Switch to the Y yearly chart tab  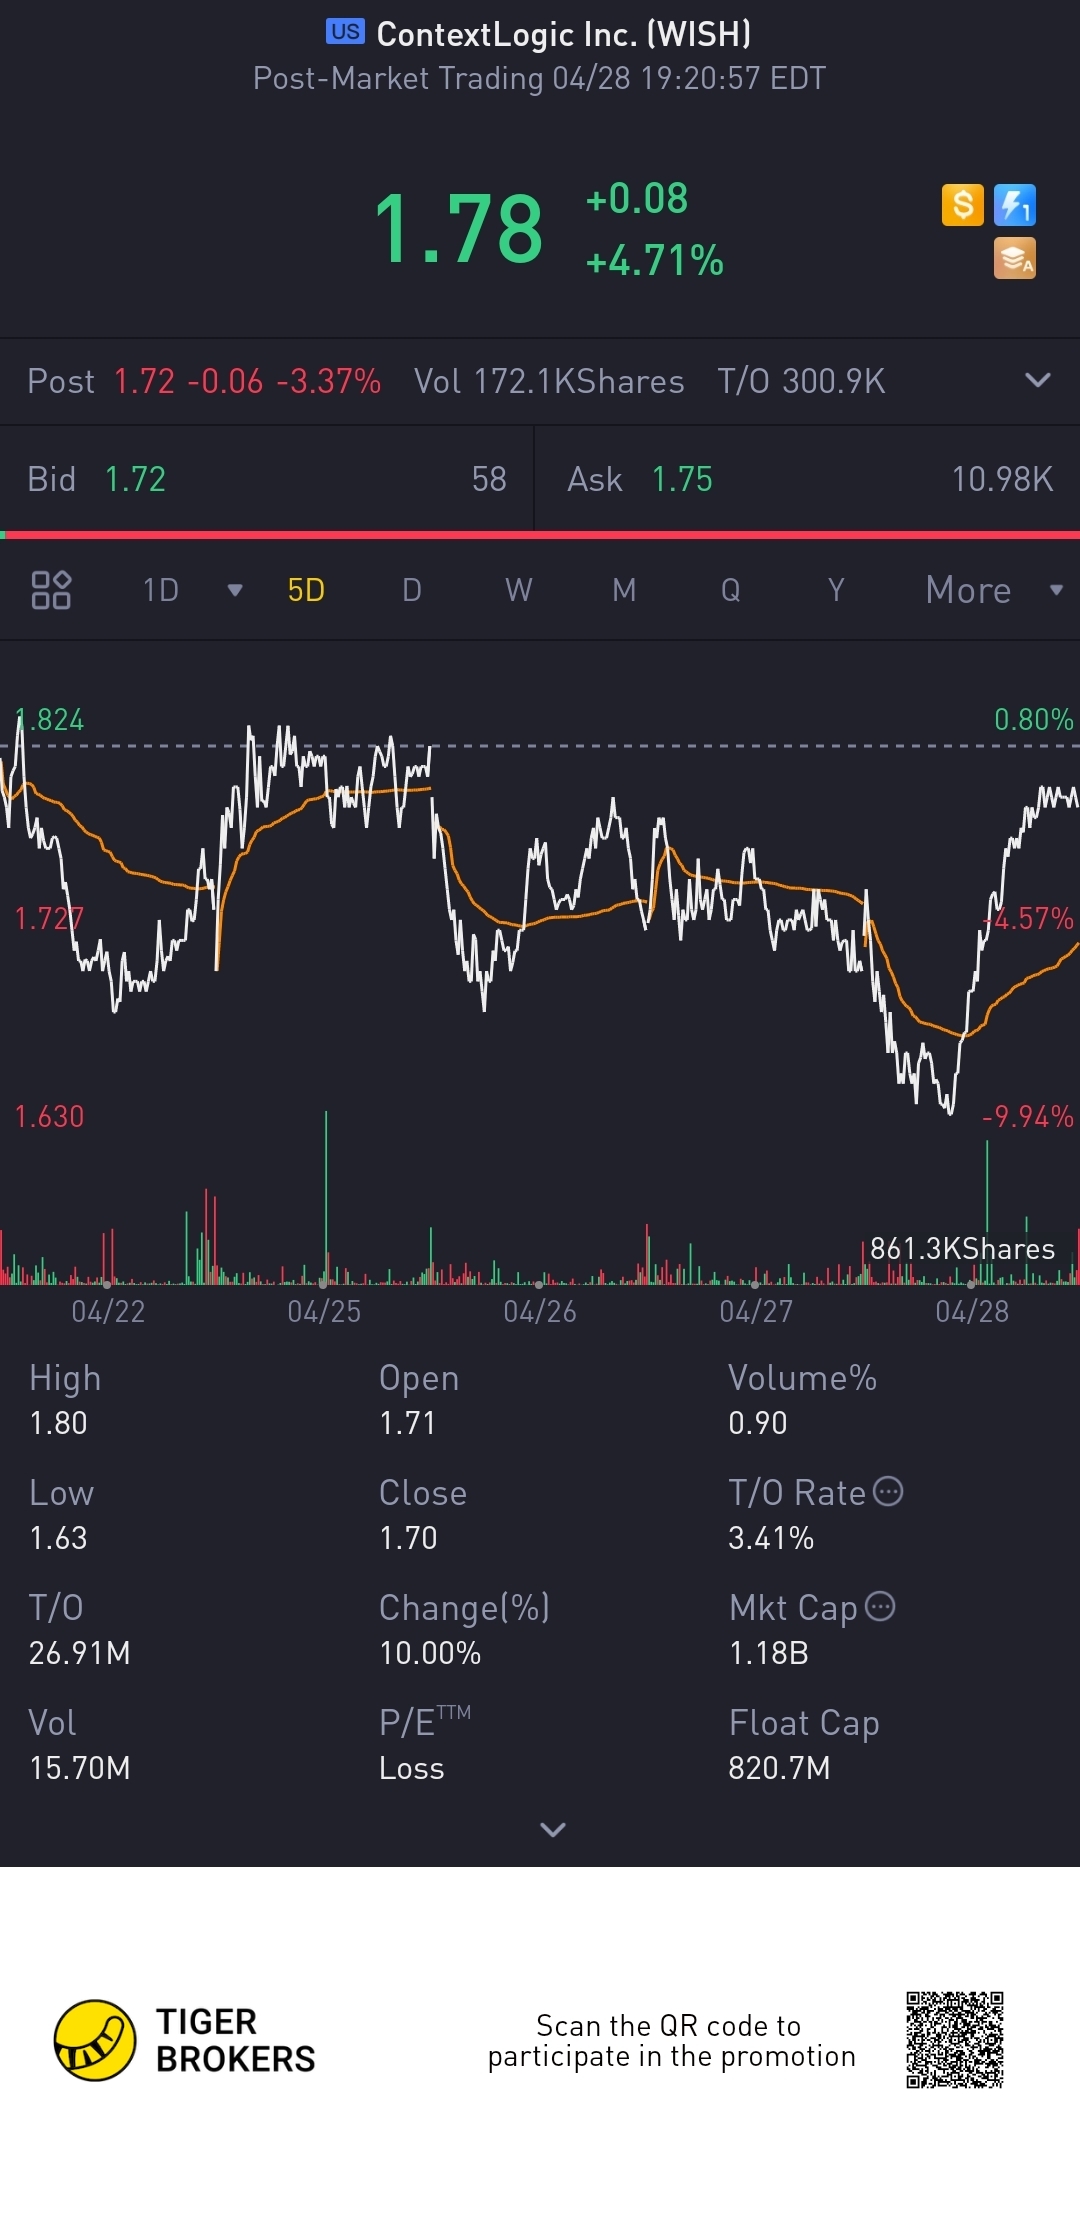[x=836, y=590]
